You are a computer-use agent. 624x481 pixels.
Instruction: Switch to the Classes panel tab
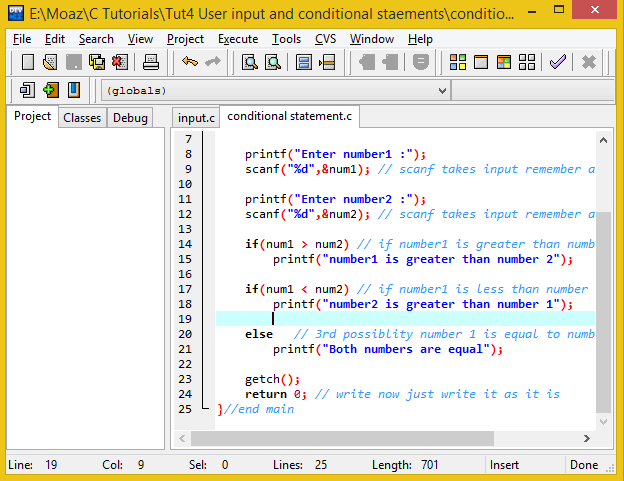(82, 118)
